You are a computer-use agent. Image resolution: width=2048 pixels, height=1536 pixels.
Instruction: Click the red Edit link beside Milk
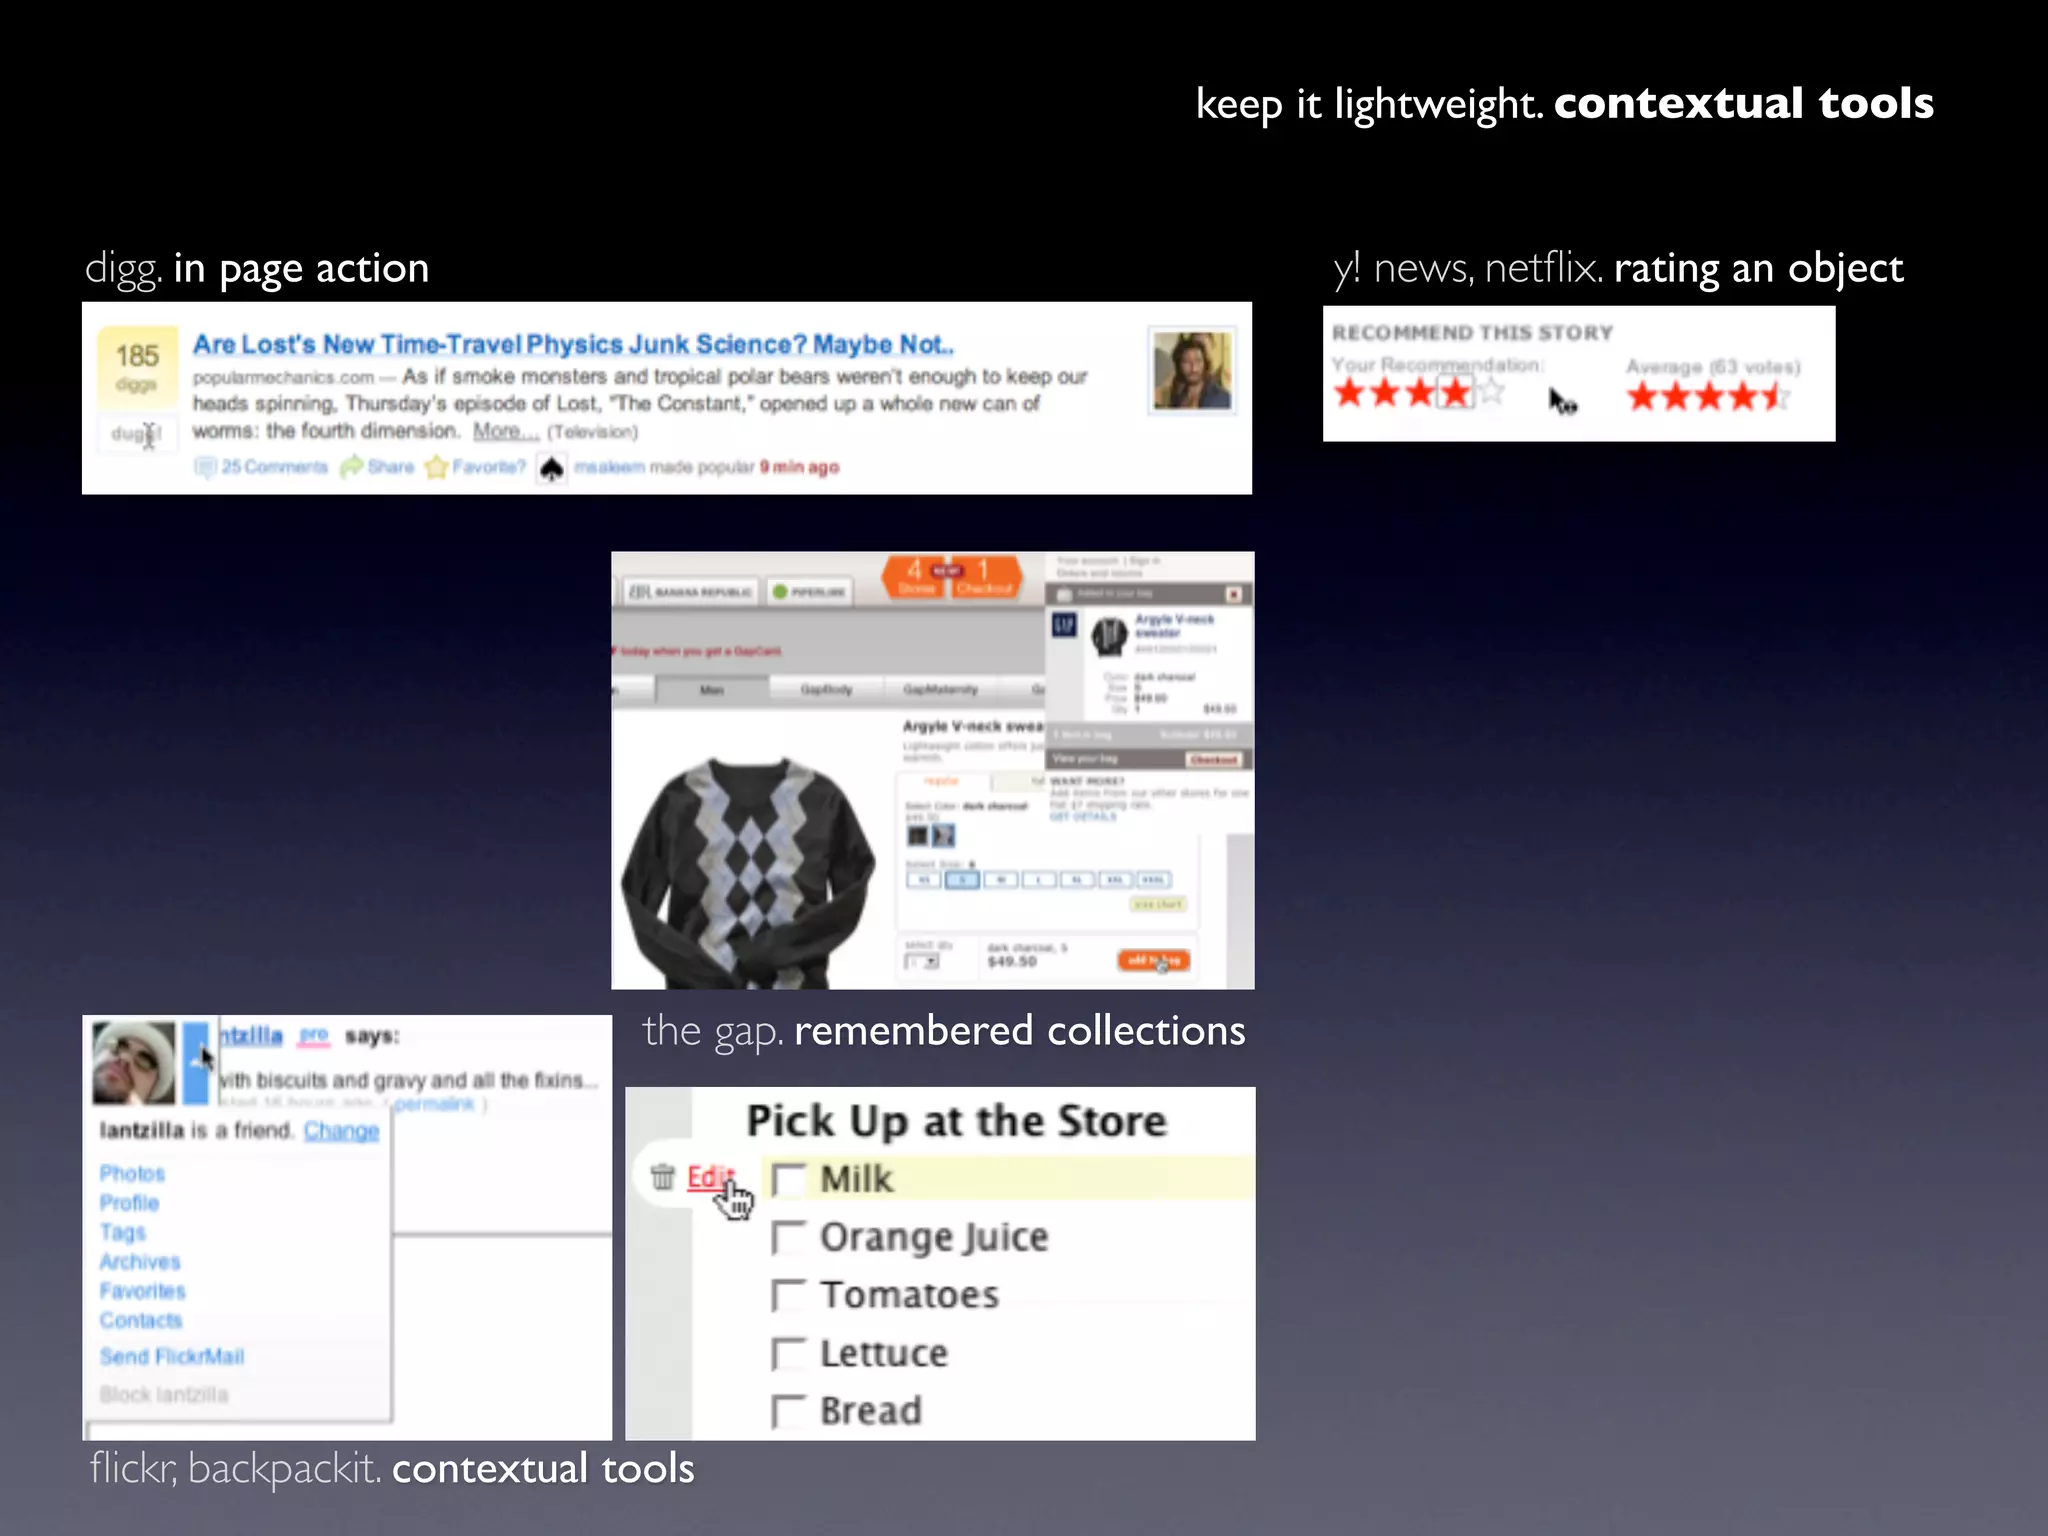[x=711, y=1177]
